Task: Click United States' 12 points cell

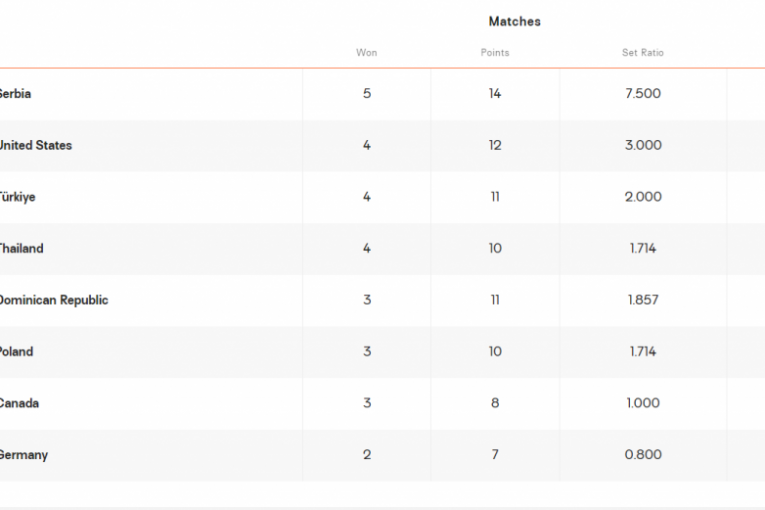Action: [495, 145]
